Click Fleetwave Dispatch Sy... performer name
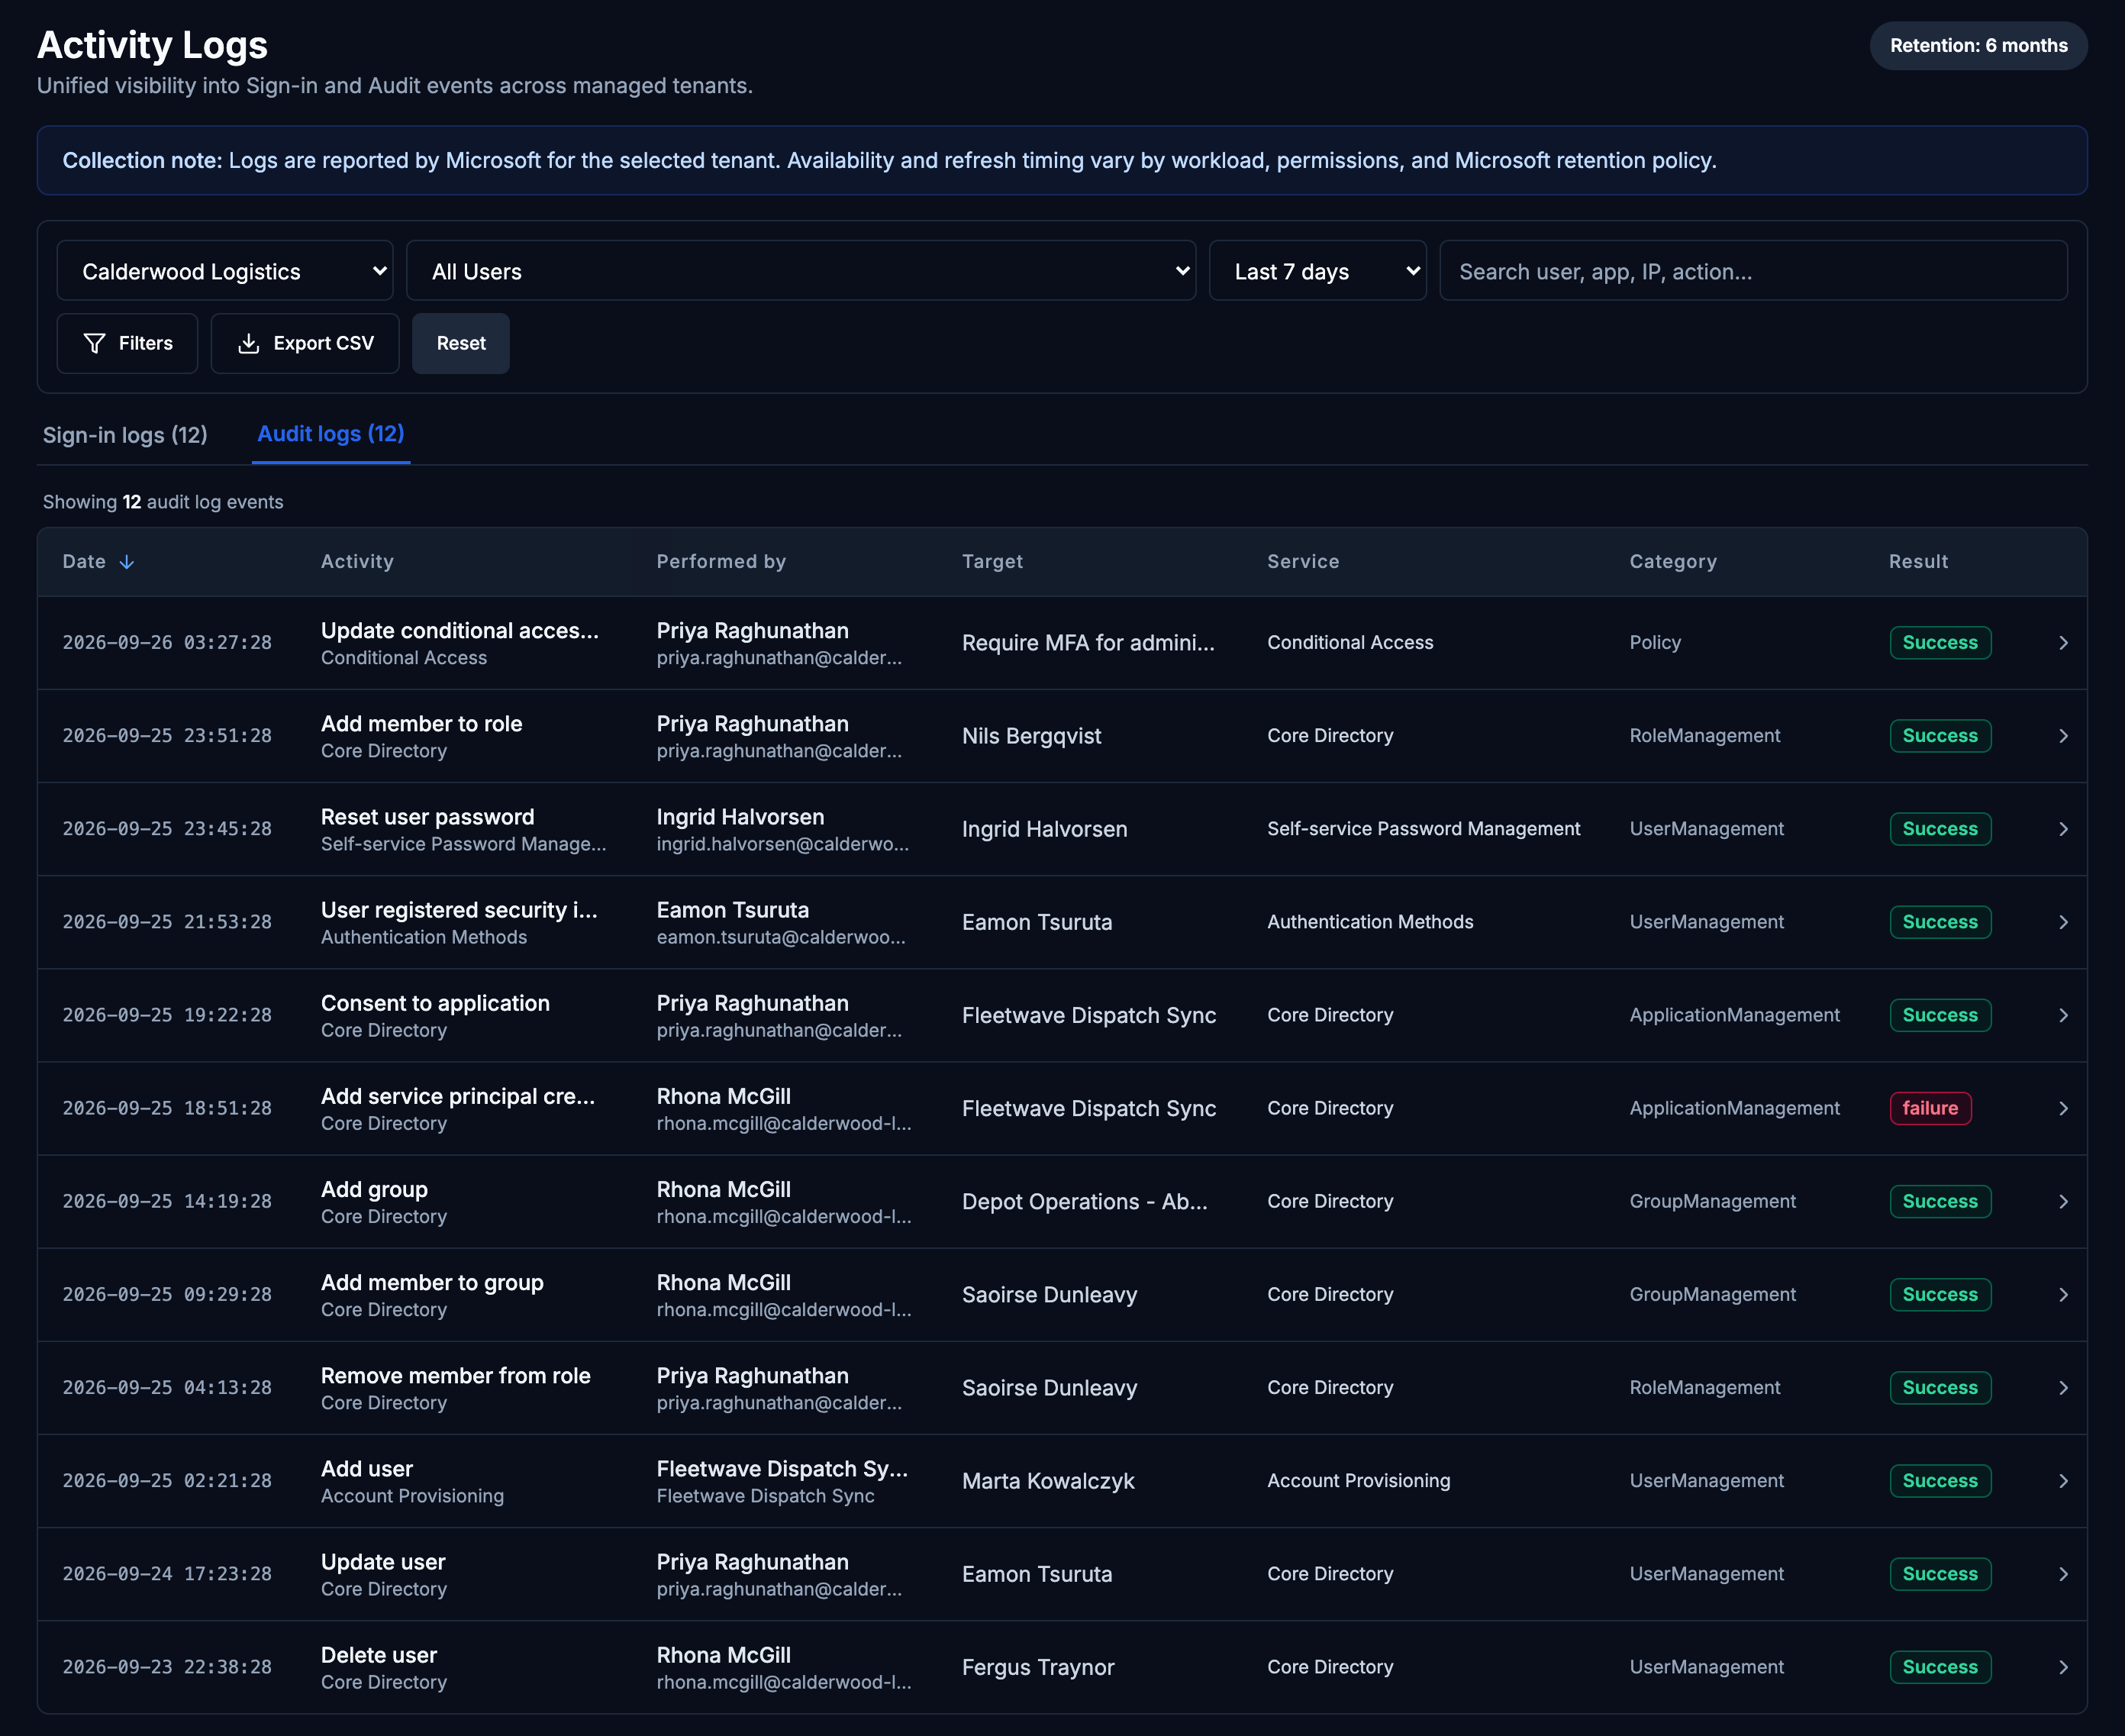Image resolution: width=2125 pixels, height=1736 pixels. (782, 1469)
